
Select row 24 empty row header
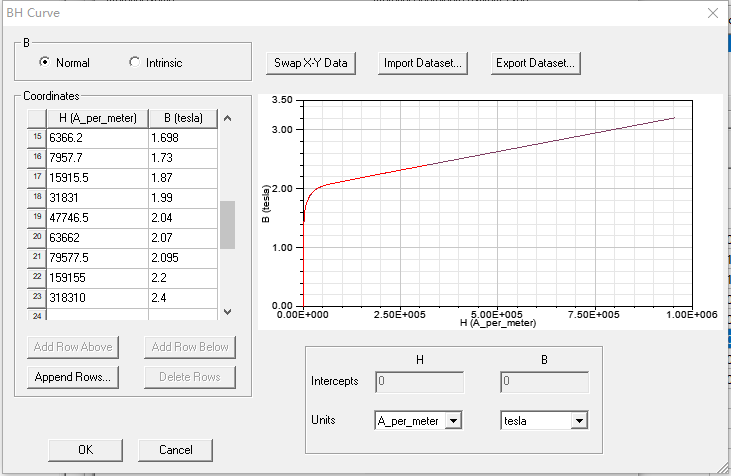[37, 316]
